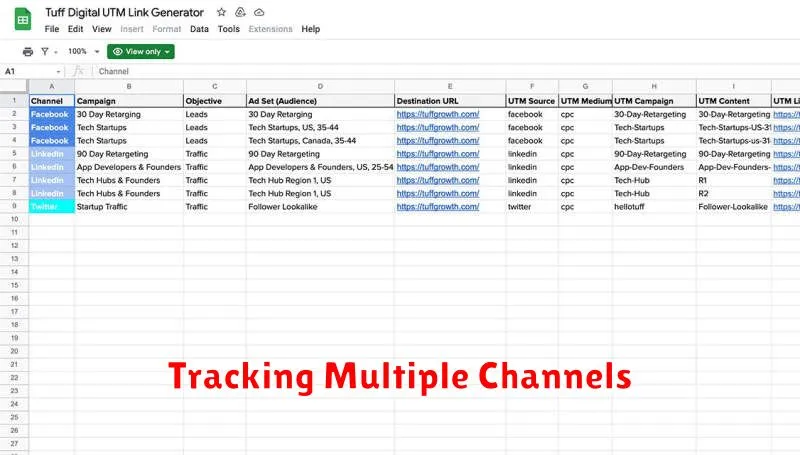
Task: Click the Google Sheets home icon
Action: (21, 19)
